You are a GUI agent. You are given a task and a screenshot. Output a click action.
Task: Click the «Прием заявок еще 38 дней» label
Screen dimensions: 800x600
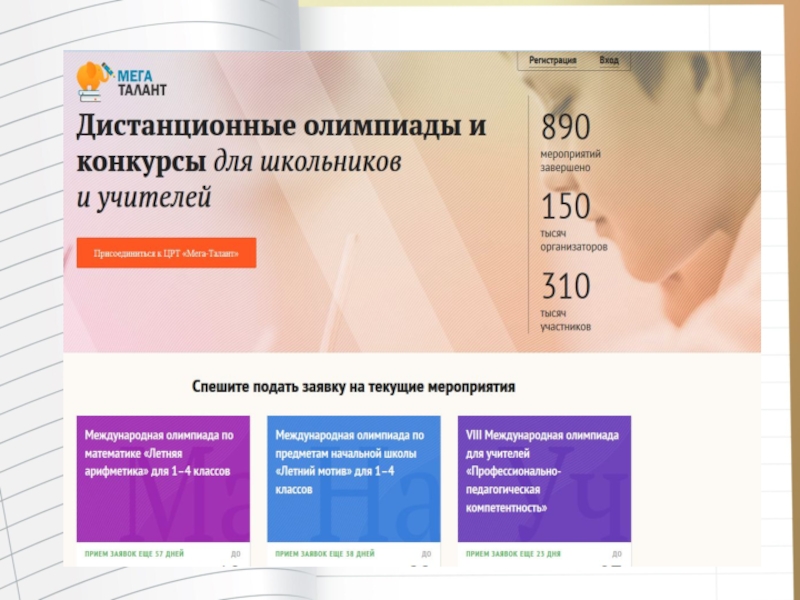click(x=325, y=554)
